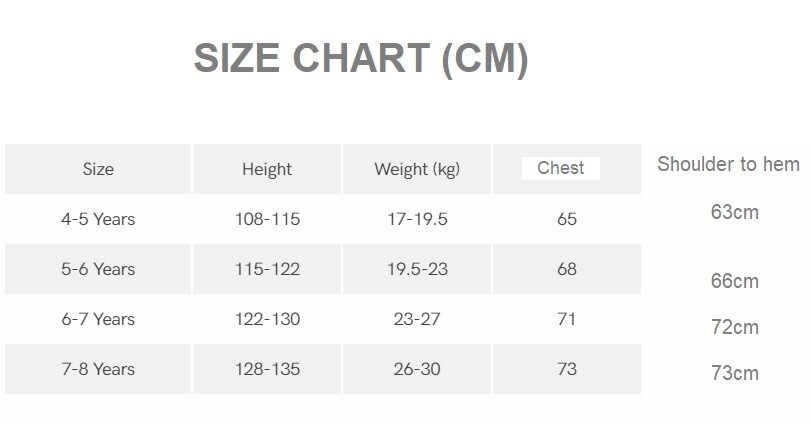Click the 63cm shoulder to hem value
Image resolution: width=811 pixels, height=424 pixels.
tap(735, 212)
